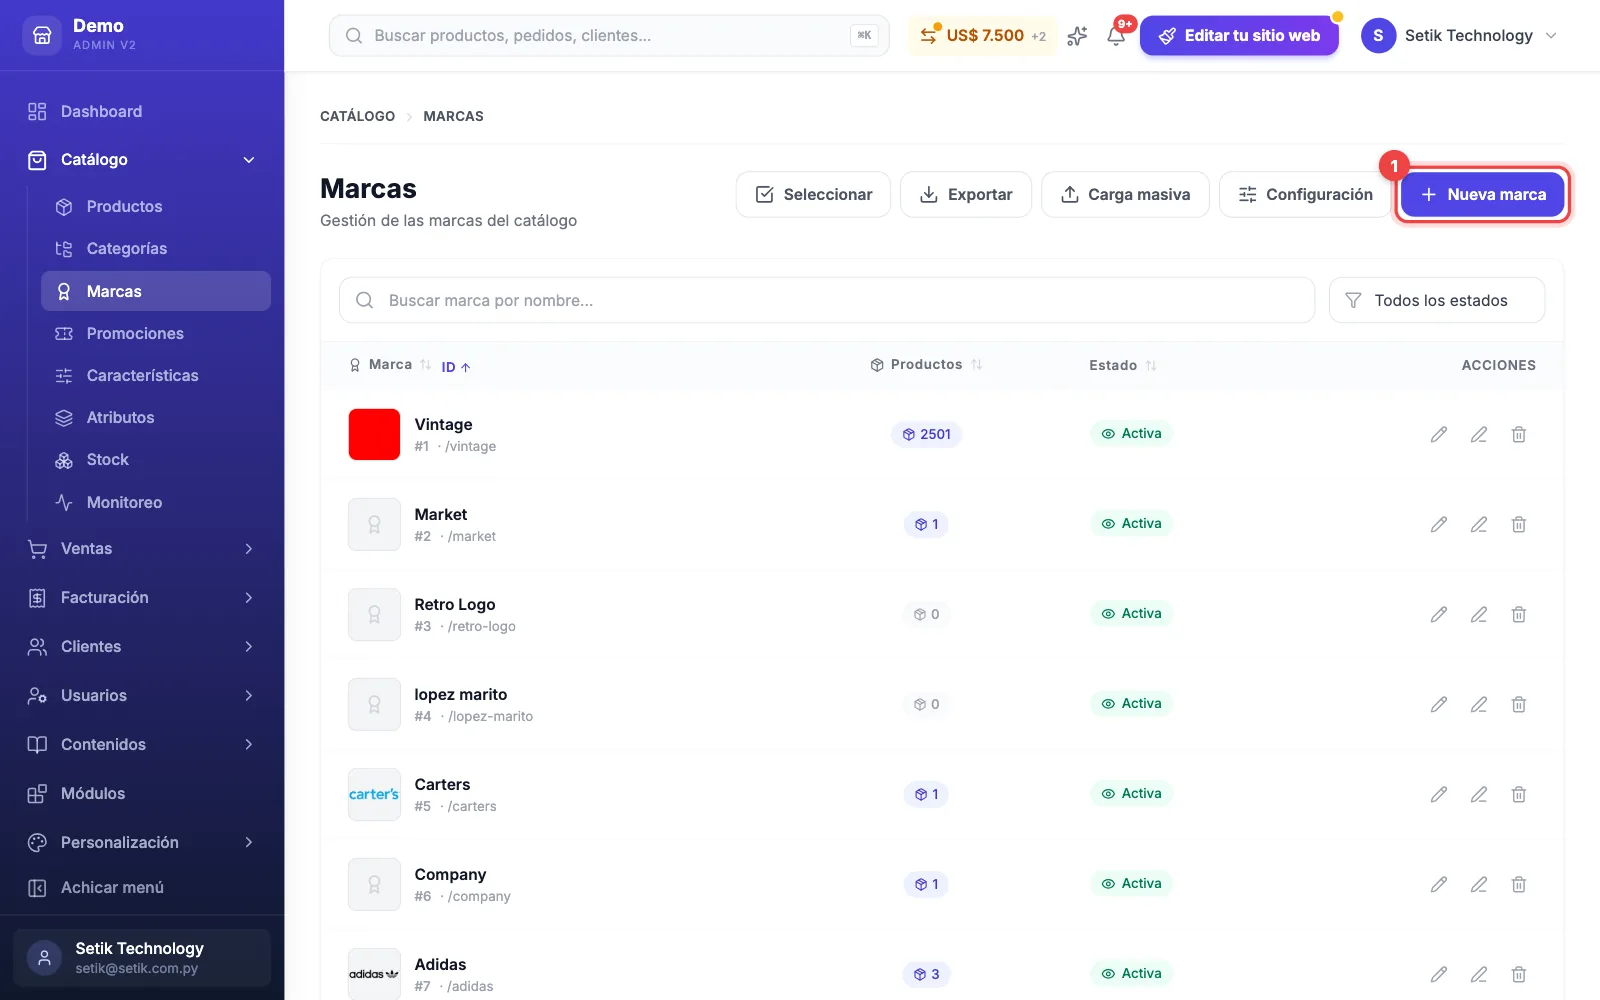Click the trash icon in Carters row
1600x1000 pixels.
[1518, 794]
